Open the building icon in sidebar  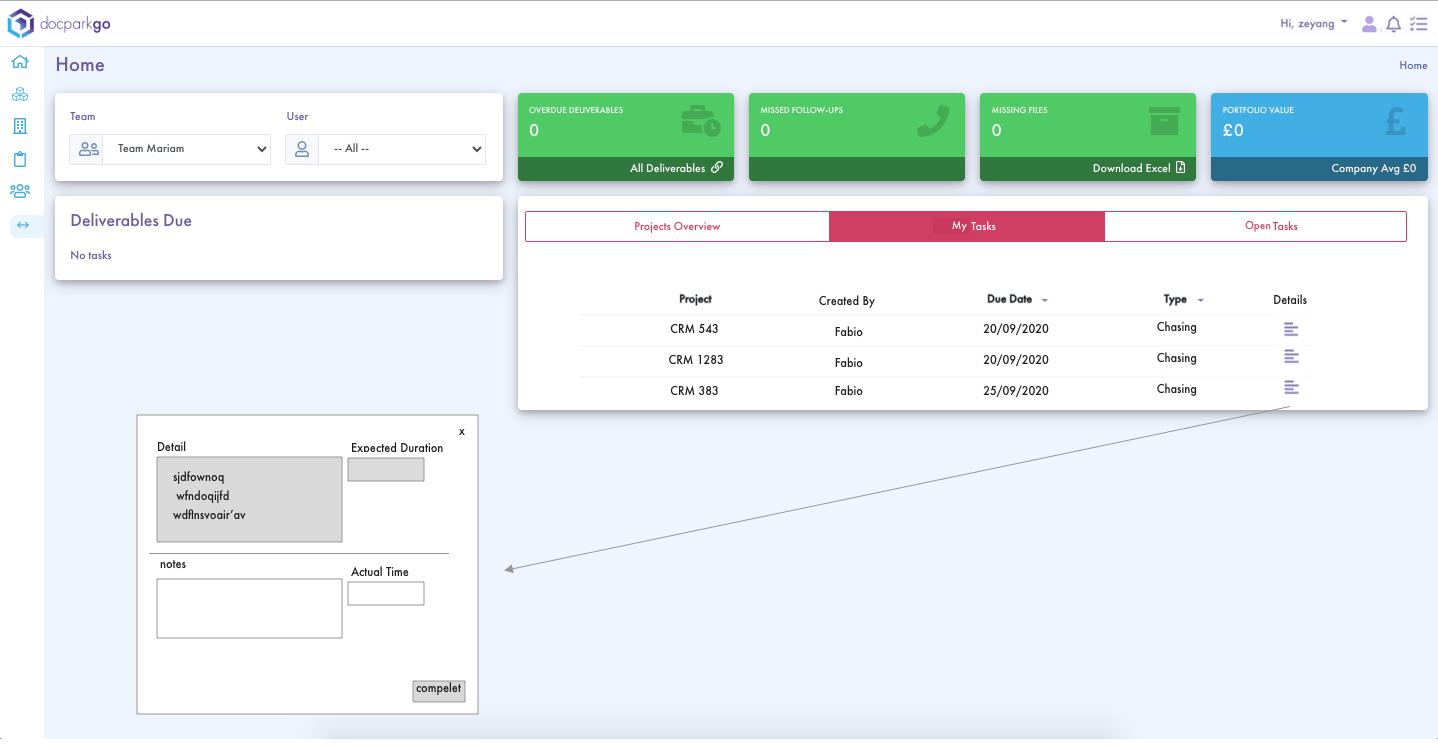20,126
